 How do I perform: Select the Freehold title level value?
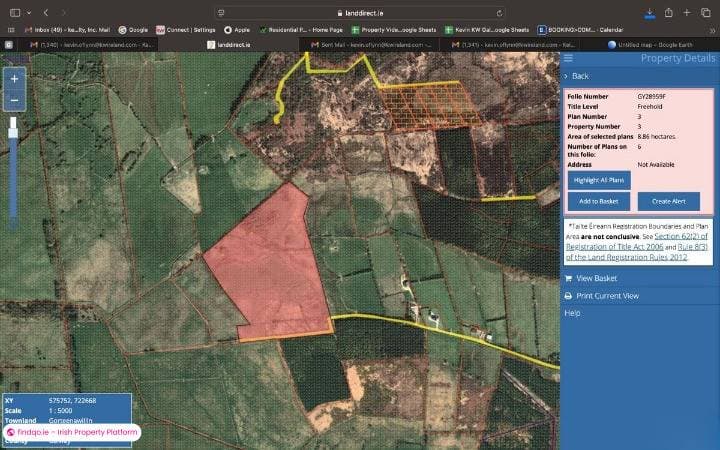coord(650,107)
